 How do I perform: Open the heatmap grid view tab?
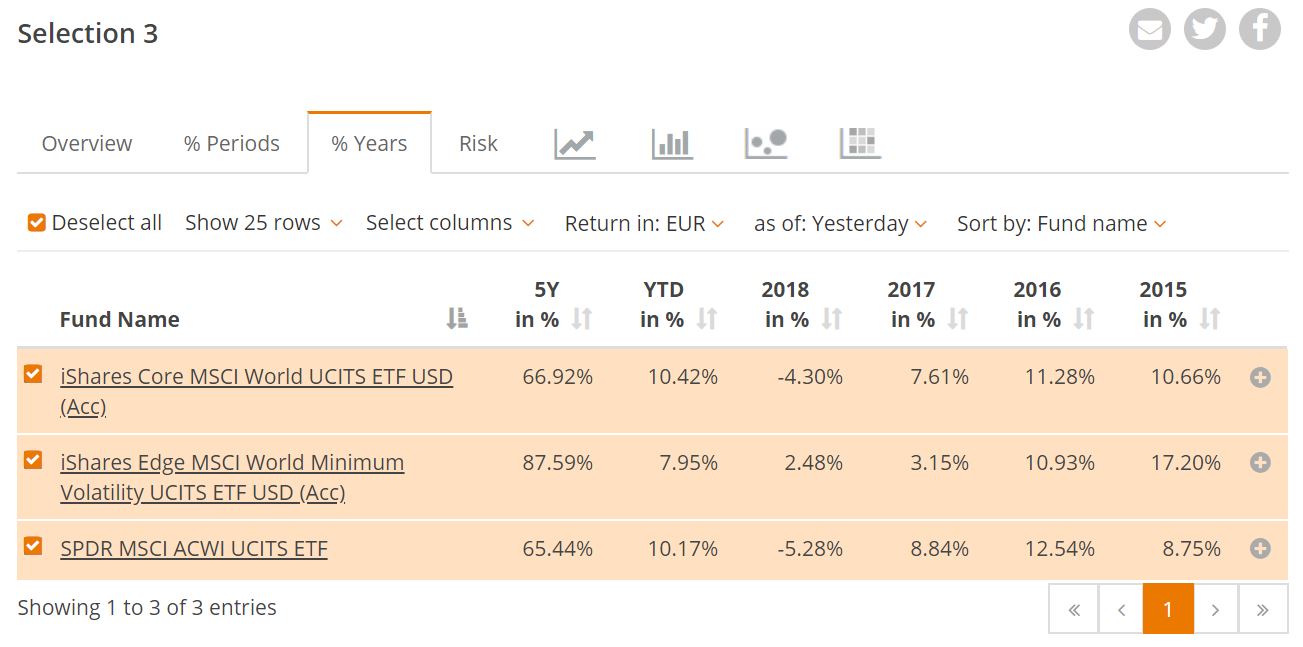point(860,144)
